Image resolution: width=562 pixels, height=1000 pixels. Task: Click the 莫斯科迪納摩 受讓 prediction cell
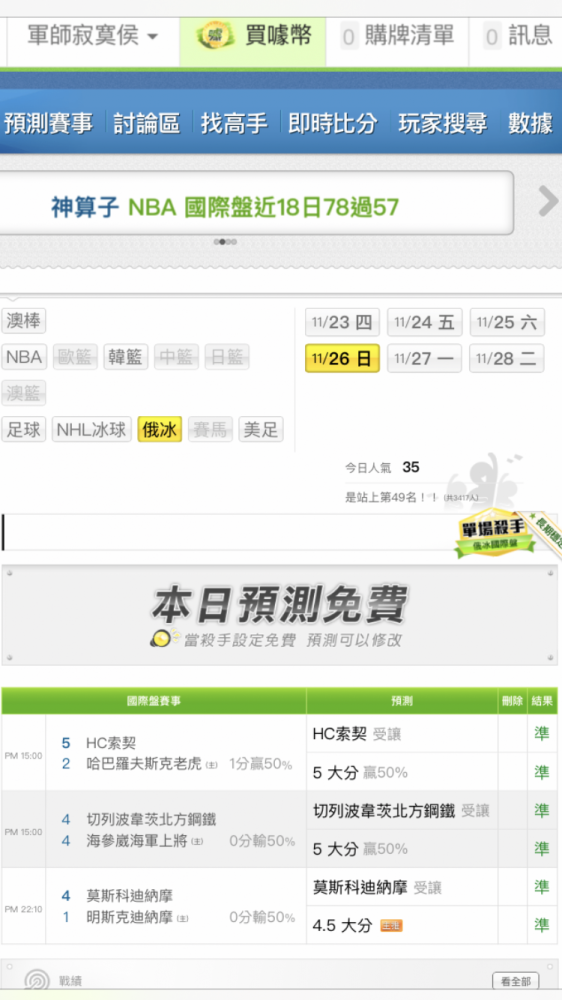click(x=402, y=887)
